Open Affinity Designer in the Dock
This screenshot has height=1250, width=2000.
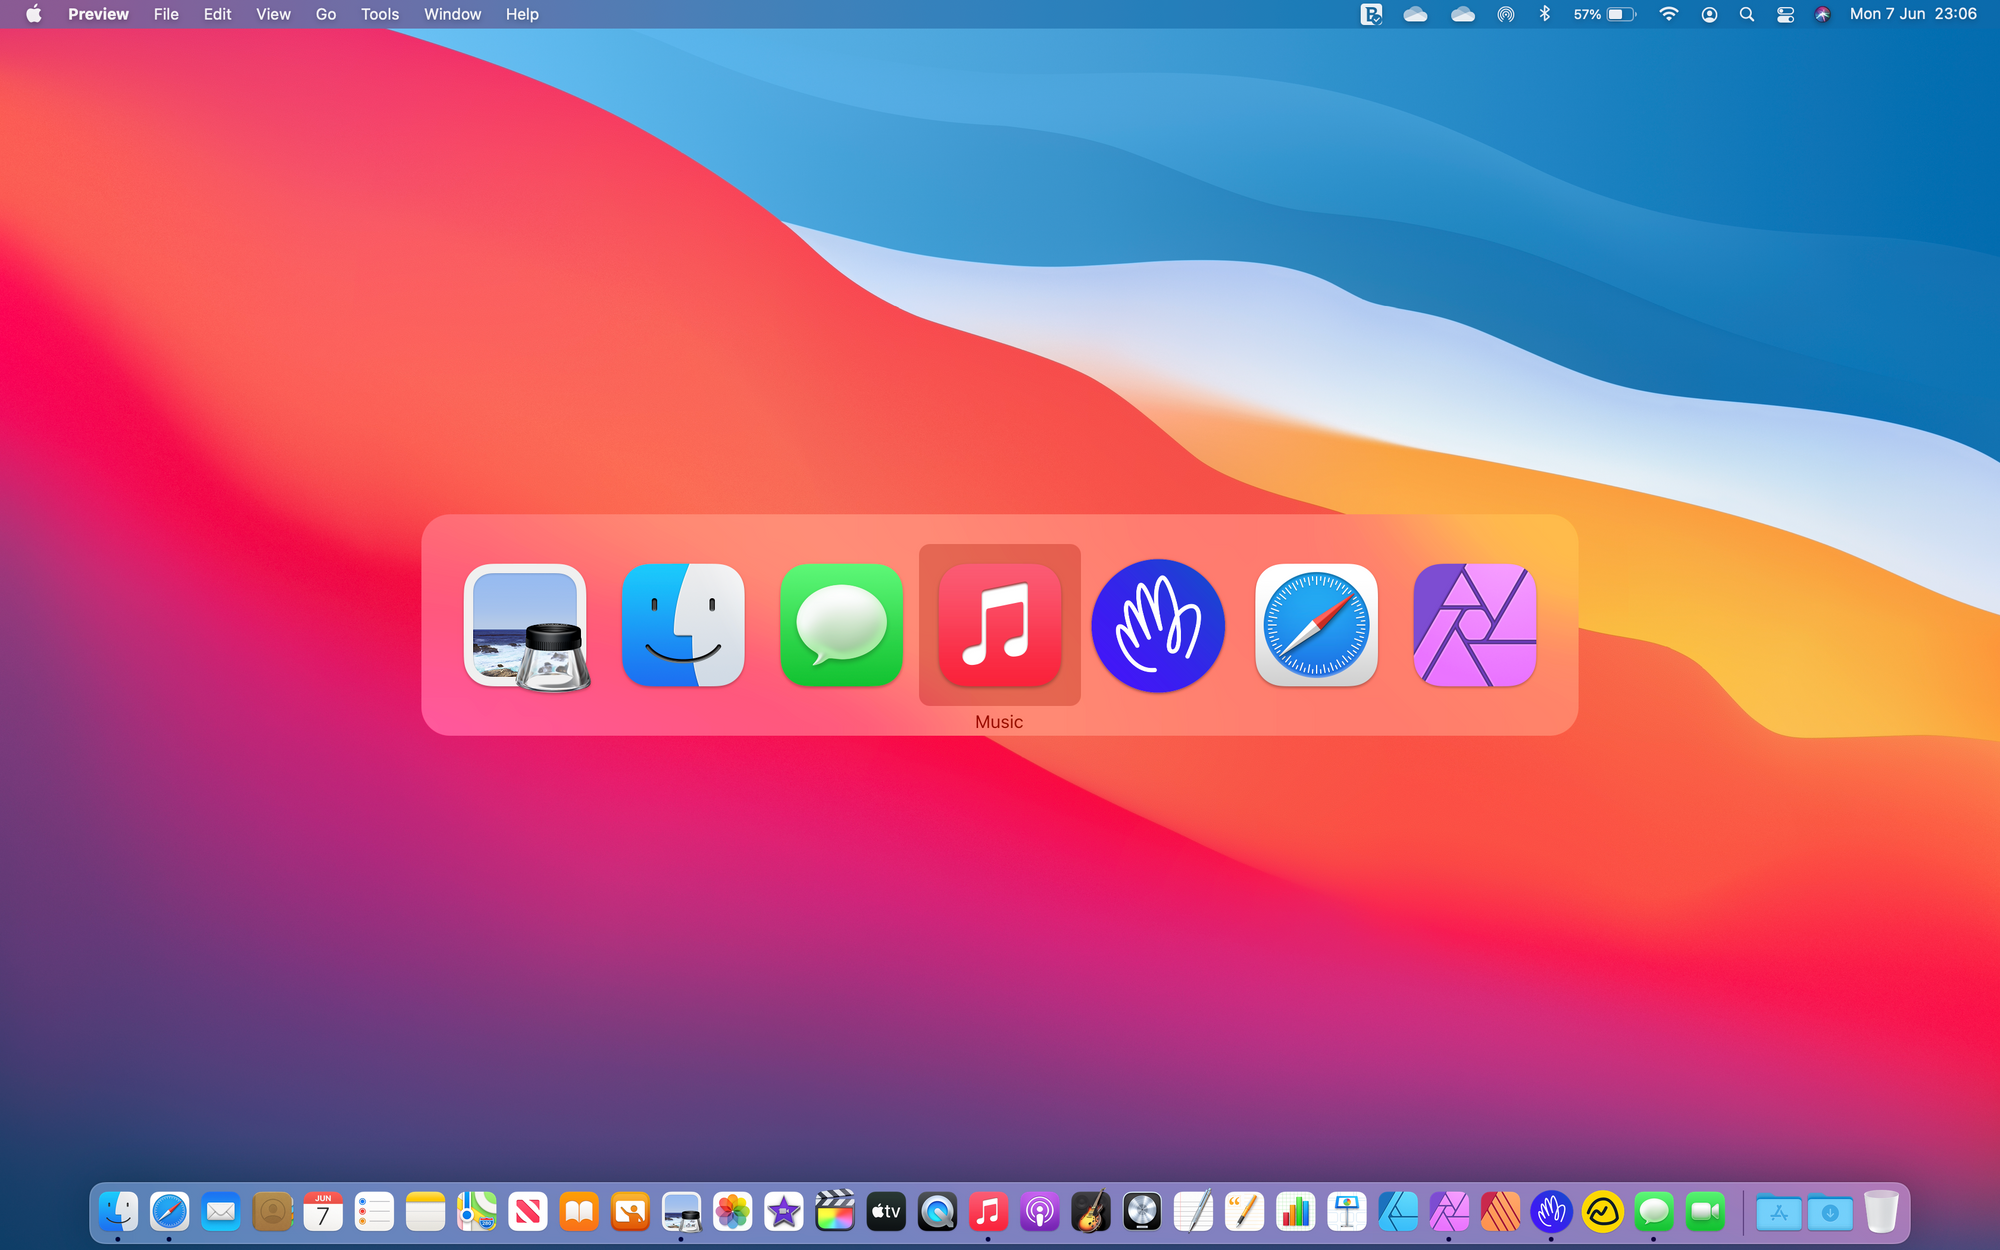coord(1397,1212)
